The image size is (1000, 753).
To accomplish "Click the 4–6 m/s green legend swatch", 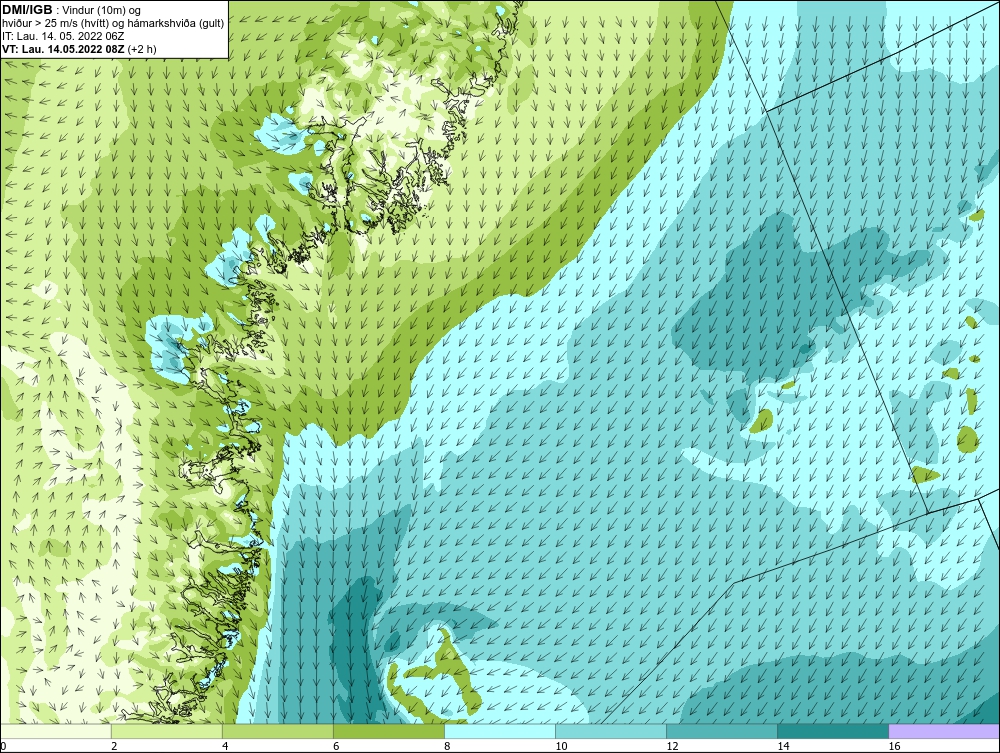I will coord(277,731).
